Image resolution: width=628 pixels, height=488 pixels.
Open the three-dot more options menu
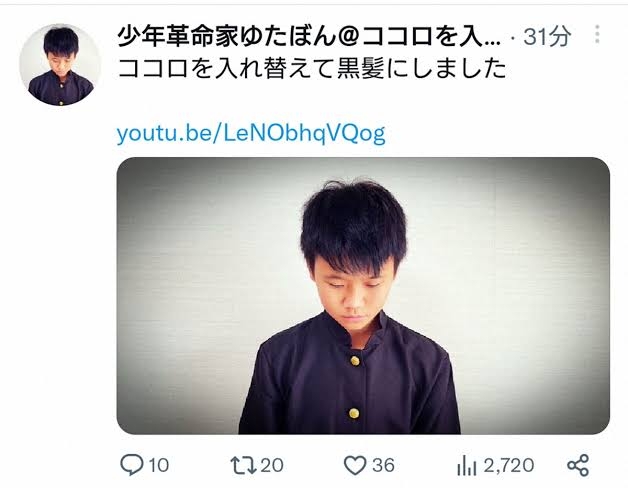pyautogui.click(x=597, y=34)
